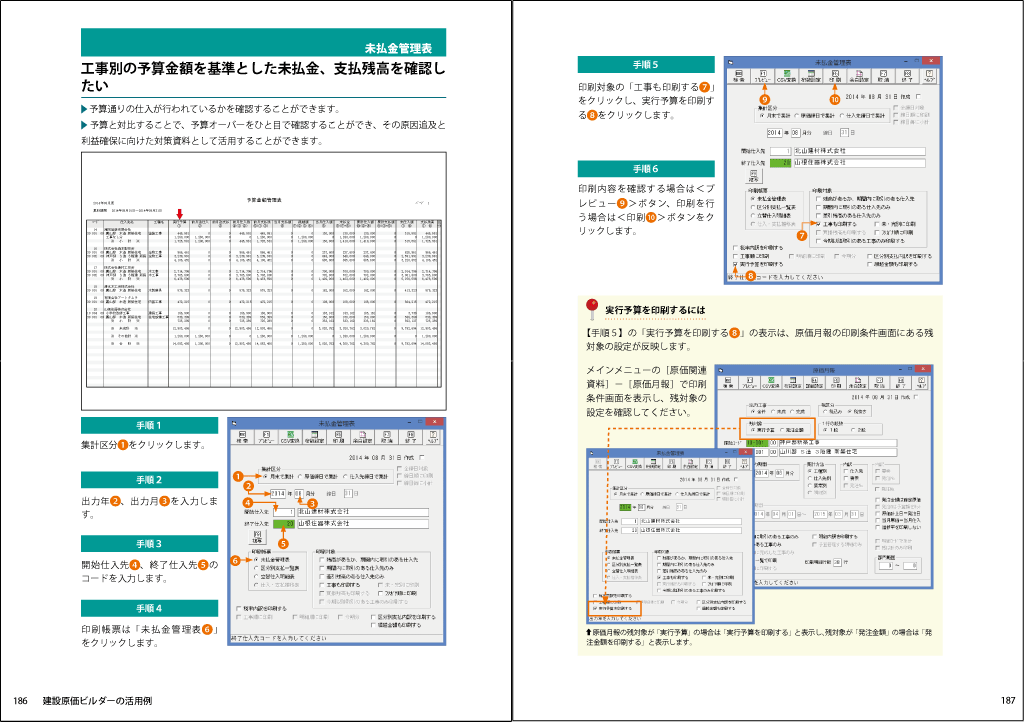Open プレビュー in the 原価月報 window toolbar
The width and height of the screenshot is (1024, 722).
pos(750,383)
